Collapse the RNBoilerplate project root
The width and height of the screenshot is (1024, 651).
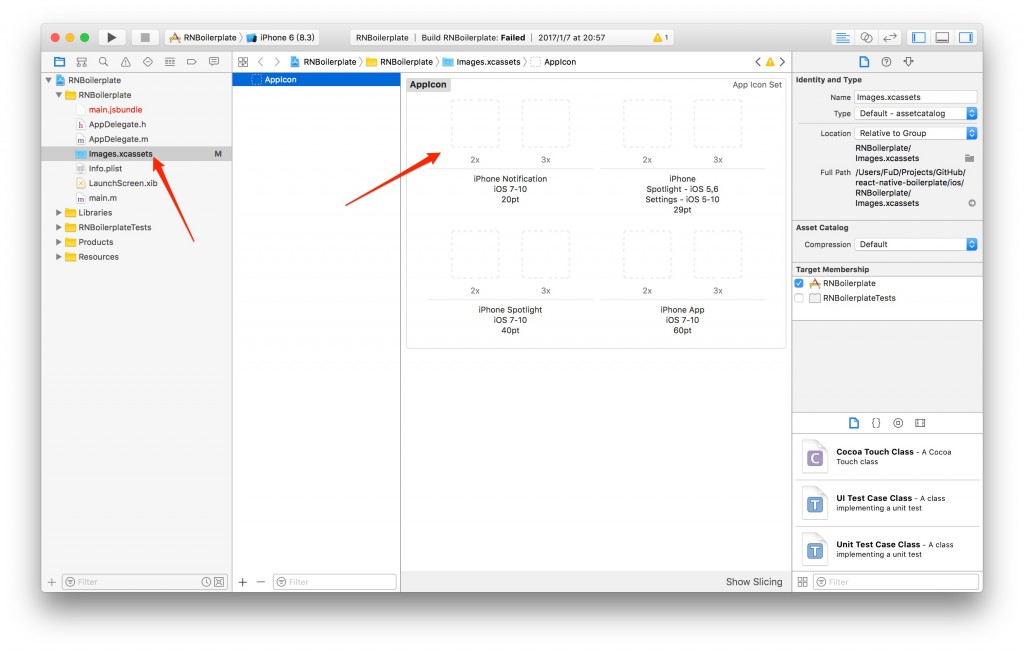[48, 80]
